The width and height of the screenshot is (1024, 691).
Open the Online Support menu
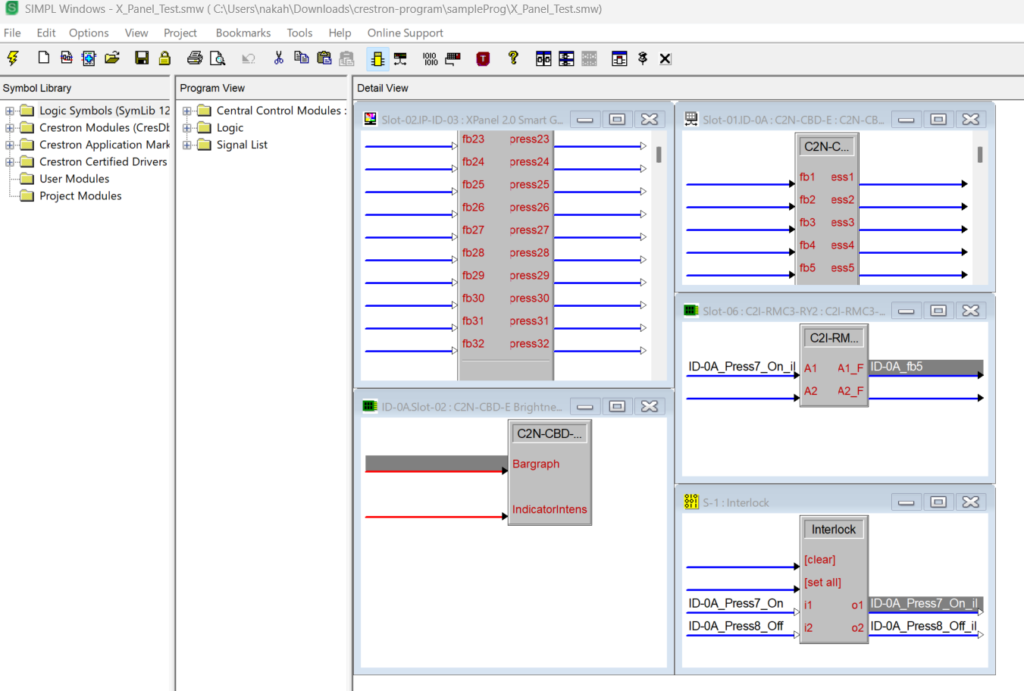(405, 33)
